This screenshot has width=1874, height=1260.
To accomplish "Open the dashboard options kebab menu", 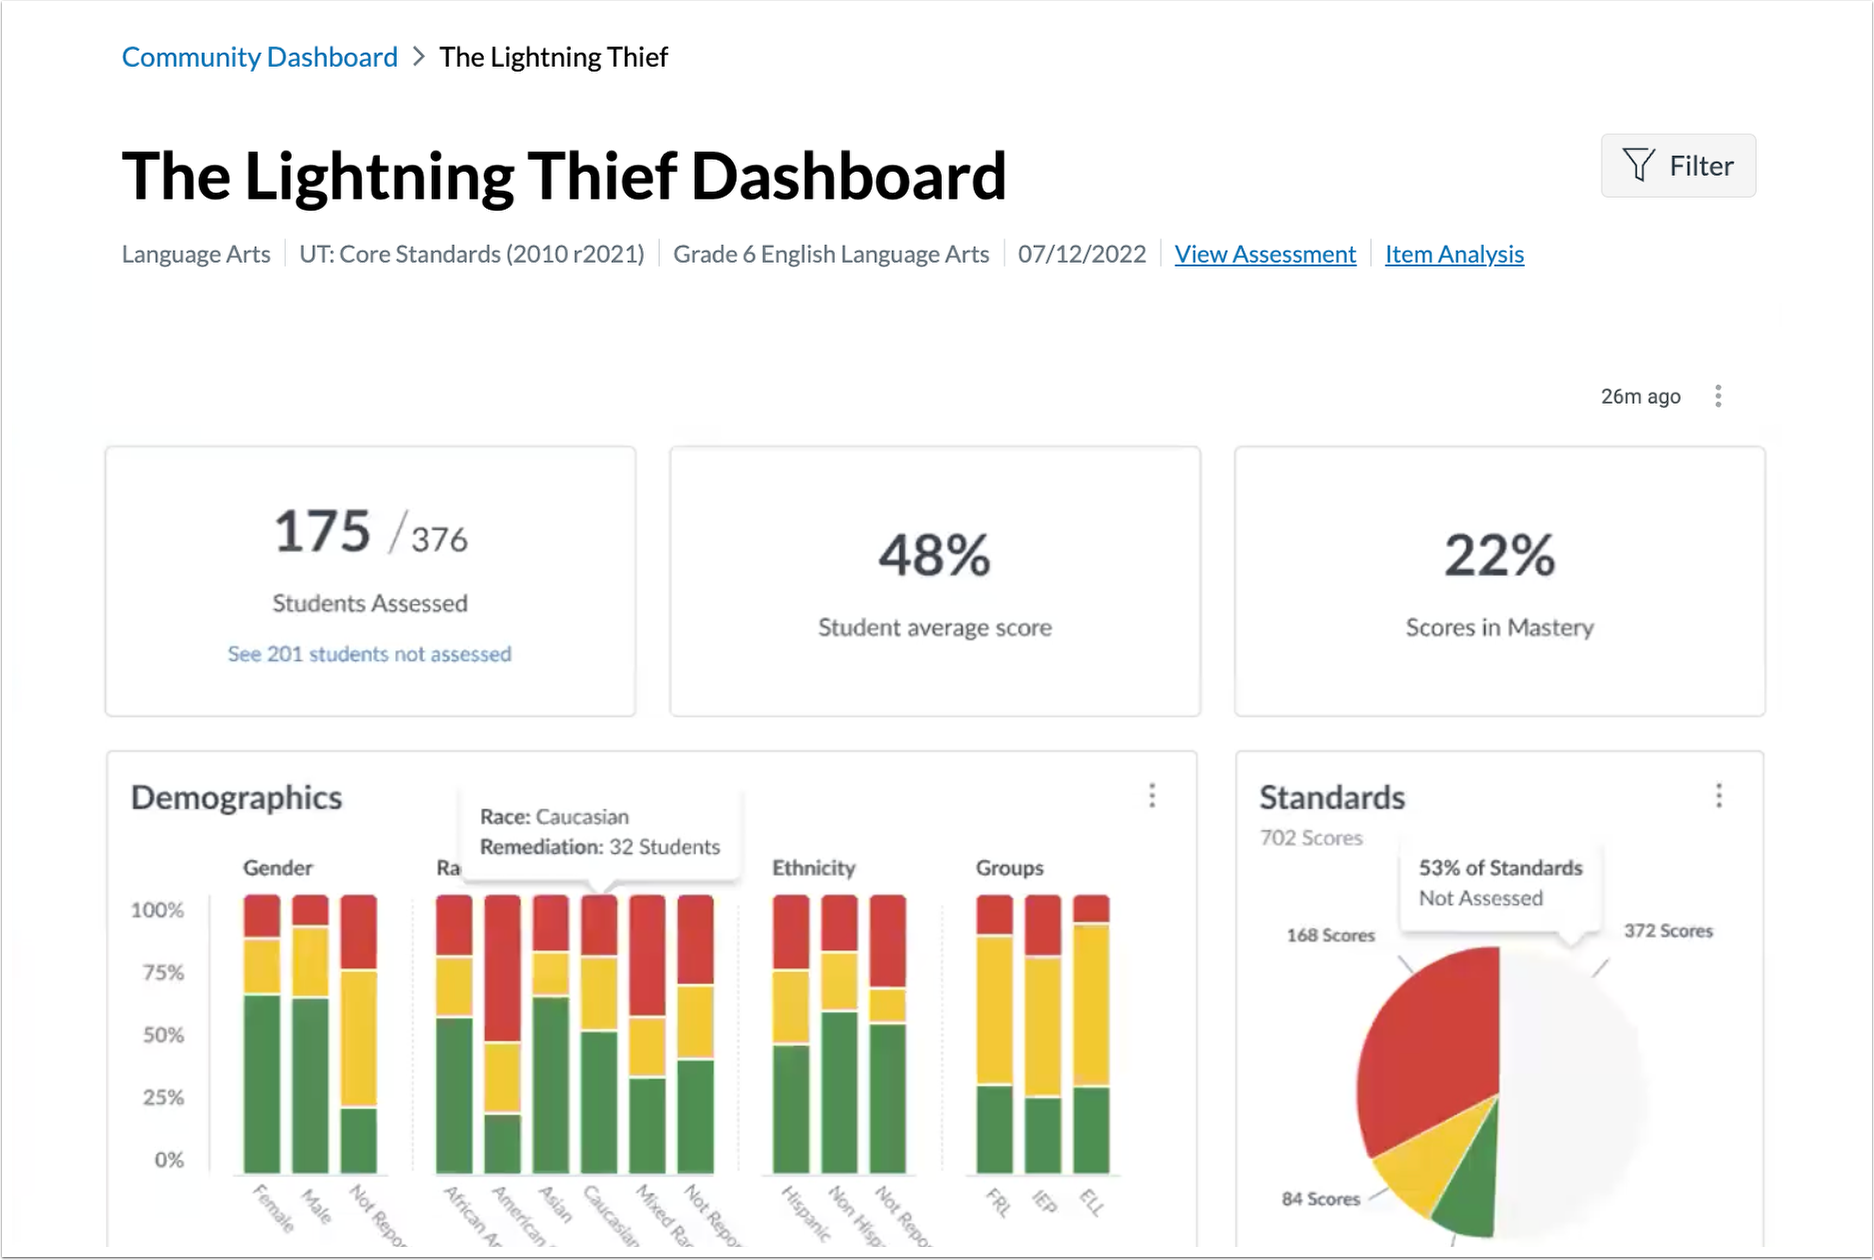I will [x=1719, y=396].
